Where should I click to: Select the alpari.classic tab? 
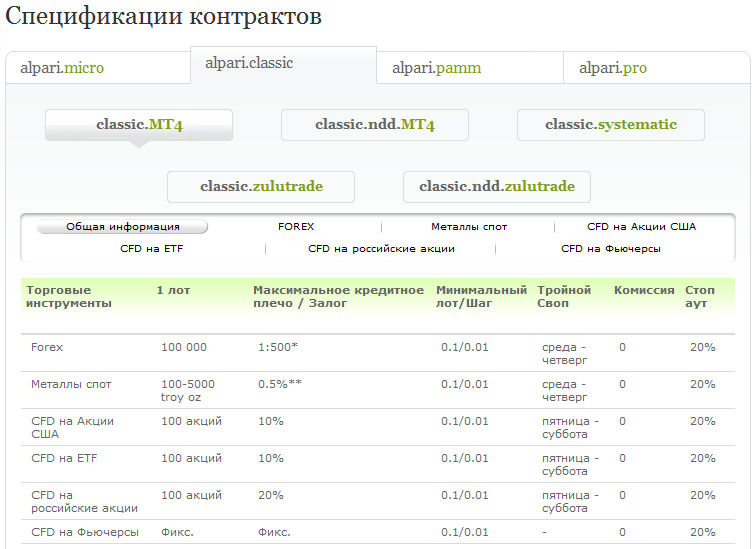click(x=284, y=63)
